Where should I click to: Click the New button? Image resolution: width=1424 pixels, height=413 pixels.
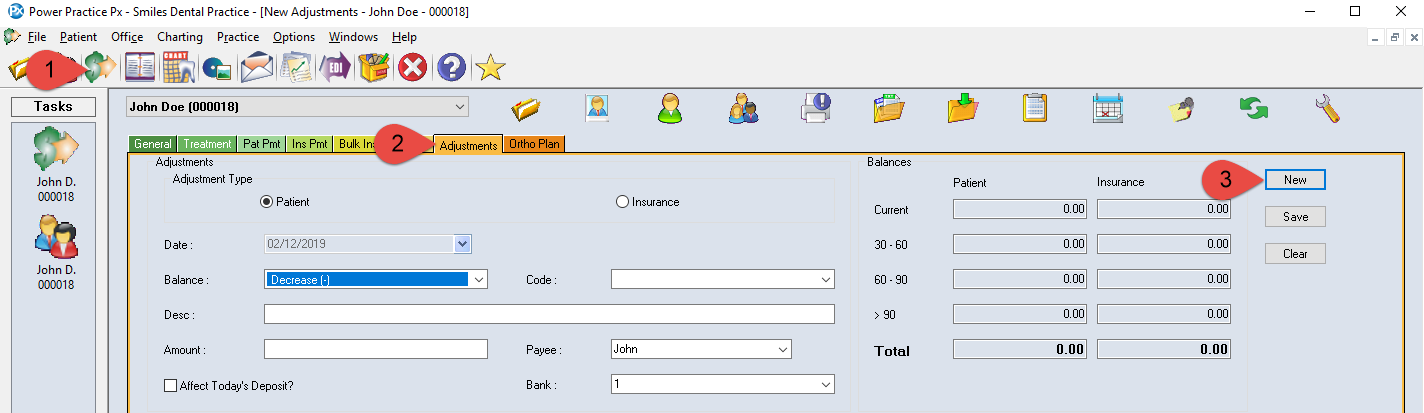click(x=1295, y=180)
